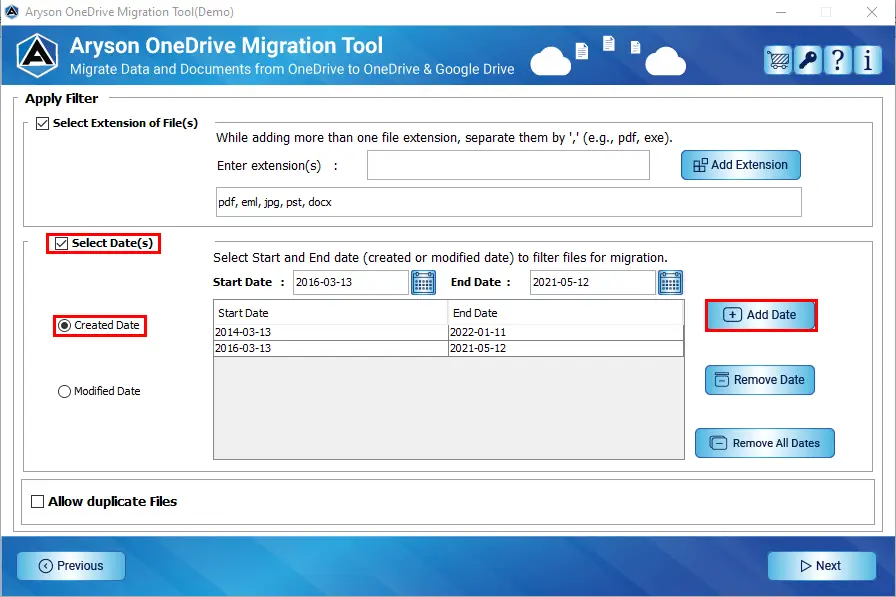Viewport: 896px width, 597px height.
Task: Click the Add Date button
Action: pyautogui.click(x=761, y=315)
